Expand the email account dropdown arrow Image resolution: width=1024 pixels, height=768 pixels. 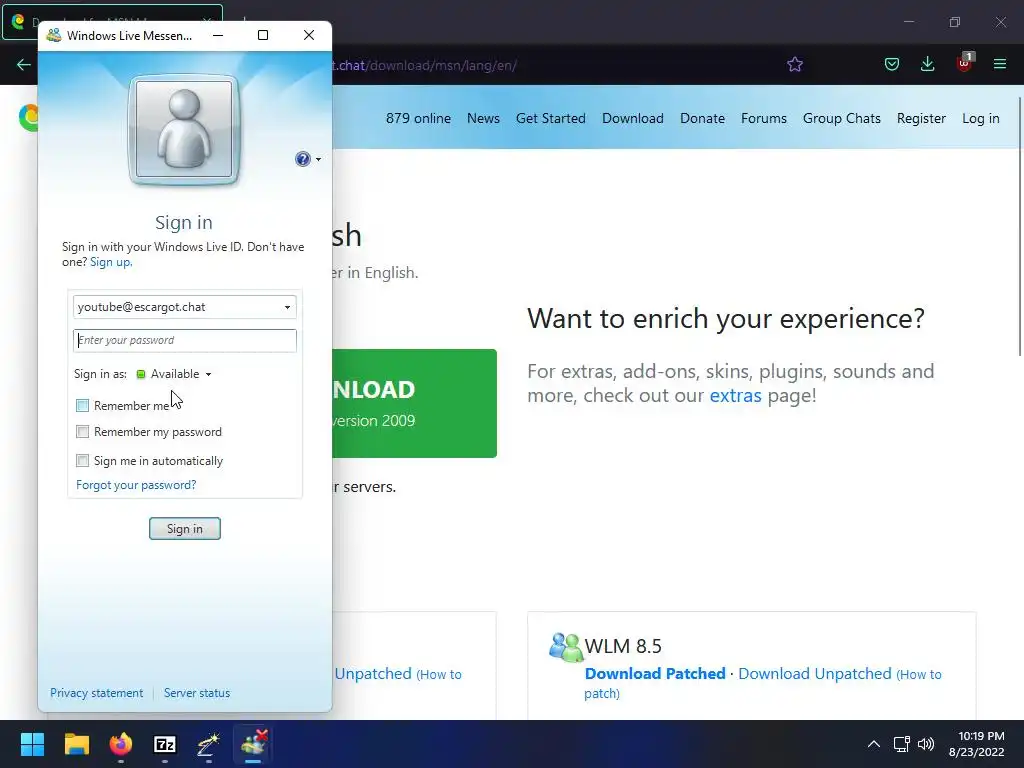click(x=287, y=307)
